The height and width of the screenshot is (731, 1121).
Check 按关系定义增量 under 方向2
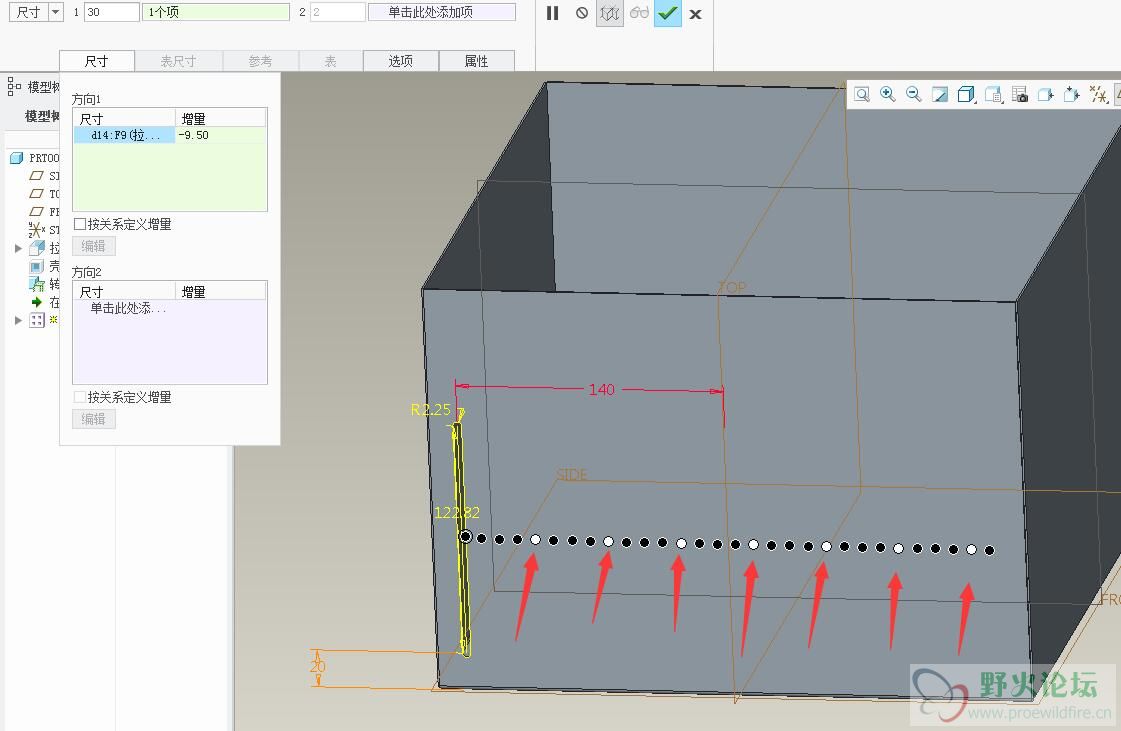pos(80,397)
